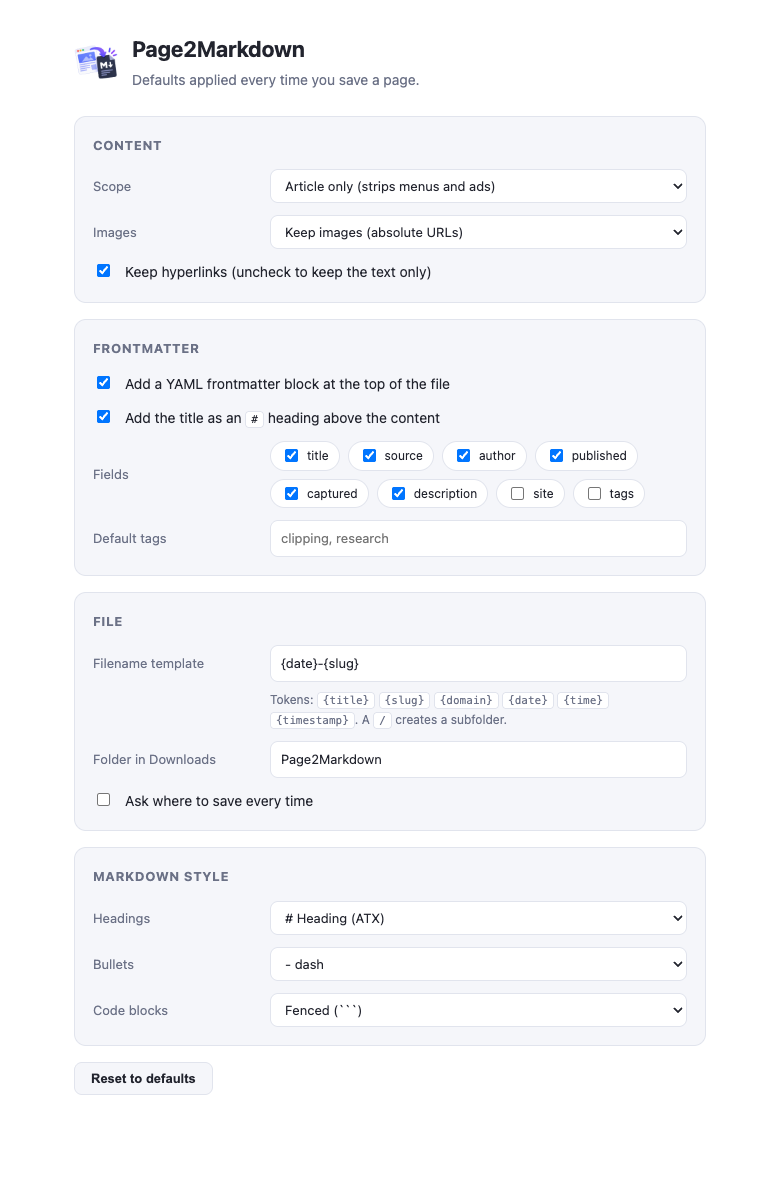Open the Headings style dropdown
Screen dimensions: 780x1180
coord(478,919)
